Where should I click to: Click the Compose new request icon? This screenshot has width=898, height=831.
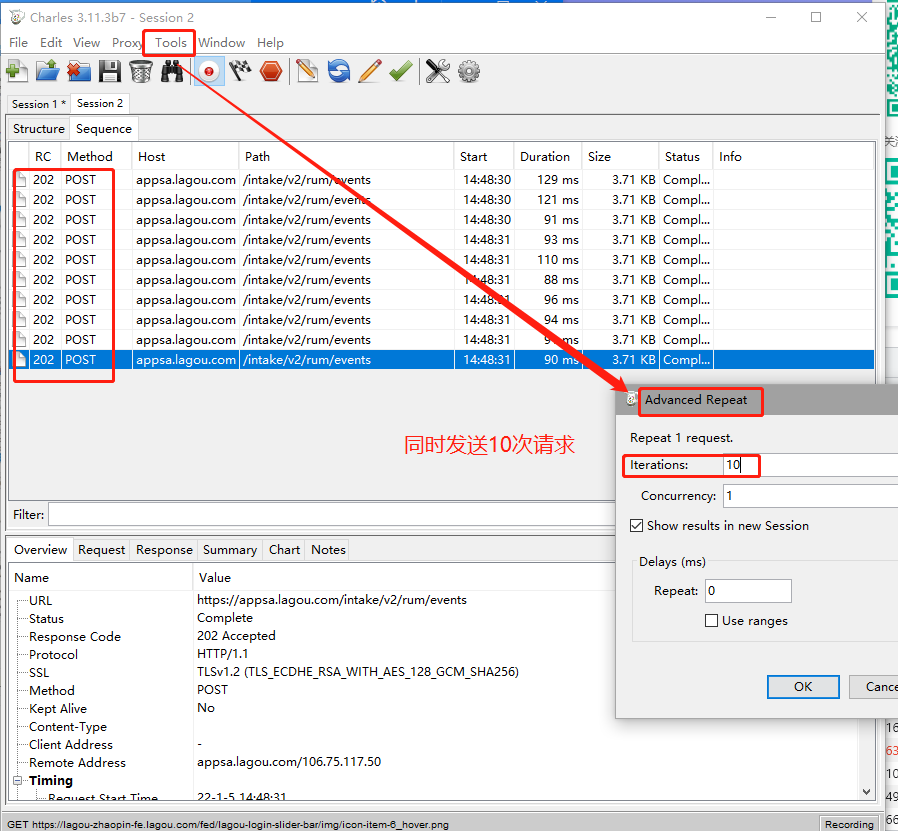[308, 72]
